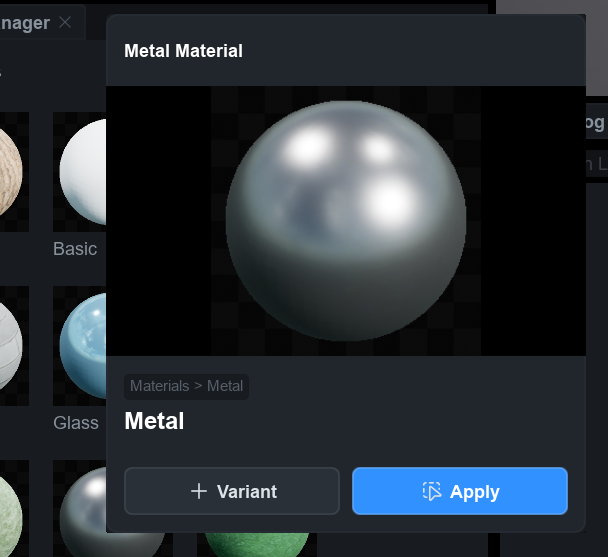Select the white Basic material sphere
Image resolution: width=608 pixels, height=557 pixels.
[x=82, y=170]
